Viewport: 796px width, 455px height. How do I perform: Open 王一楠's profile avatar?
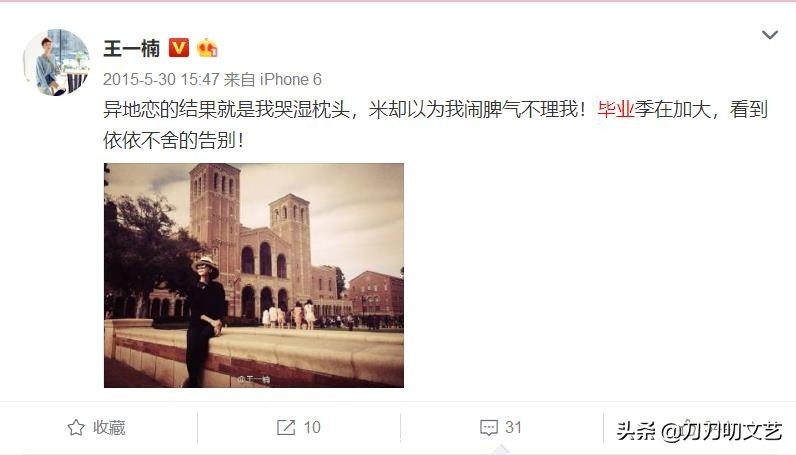pyautogui.click(x=56, y=62)
